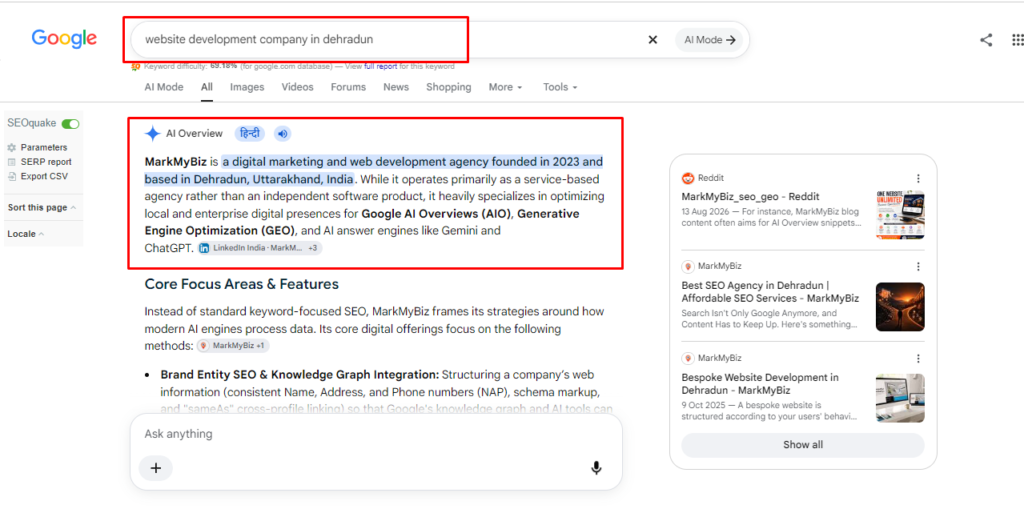Toggle the SEOquake switch off
The width and height of the screenshot is (1024, 513).
pos(71,123)
